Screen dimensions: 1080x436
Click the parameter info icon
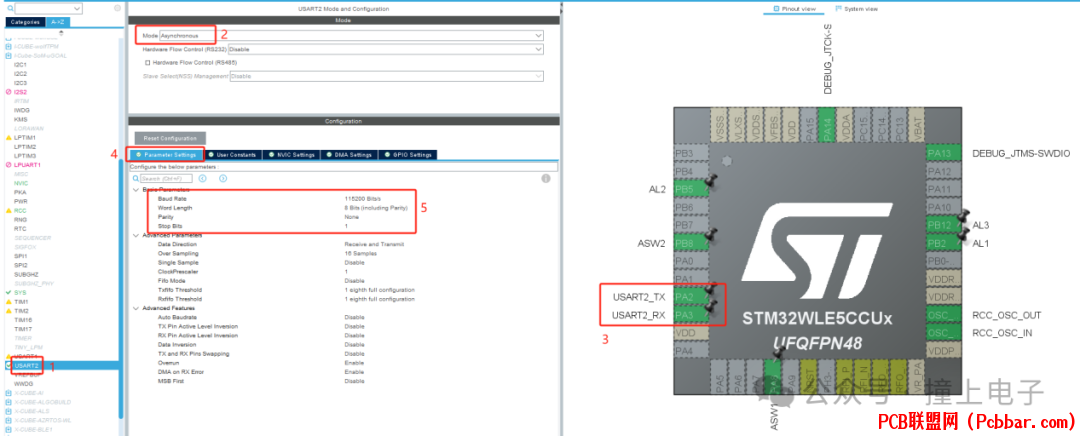[546, 178]
